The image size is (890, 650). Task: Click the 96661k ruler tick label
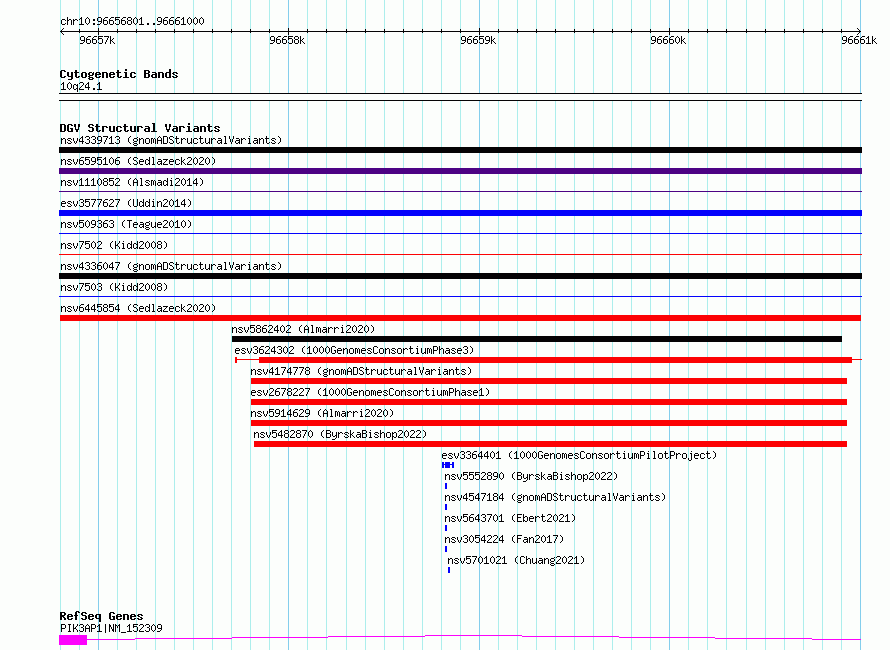859,40
